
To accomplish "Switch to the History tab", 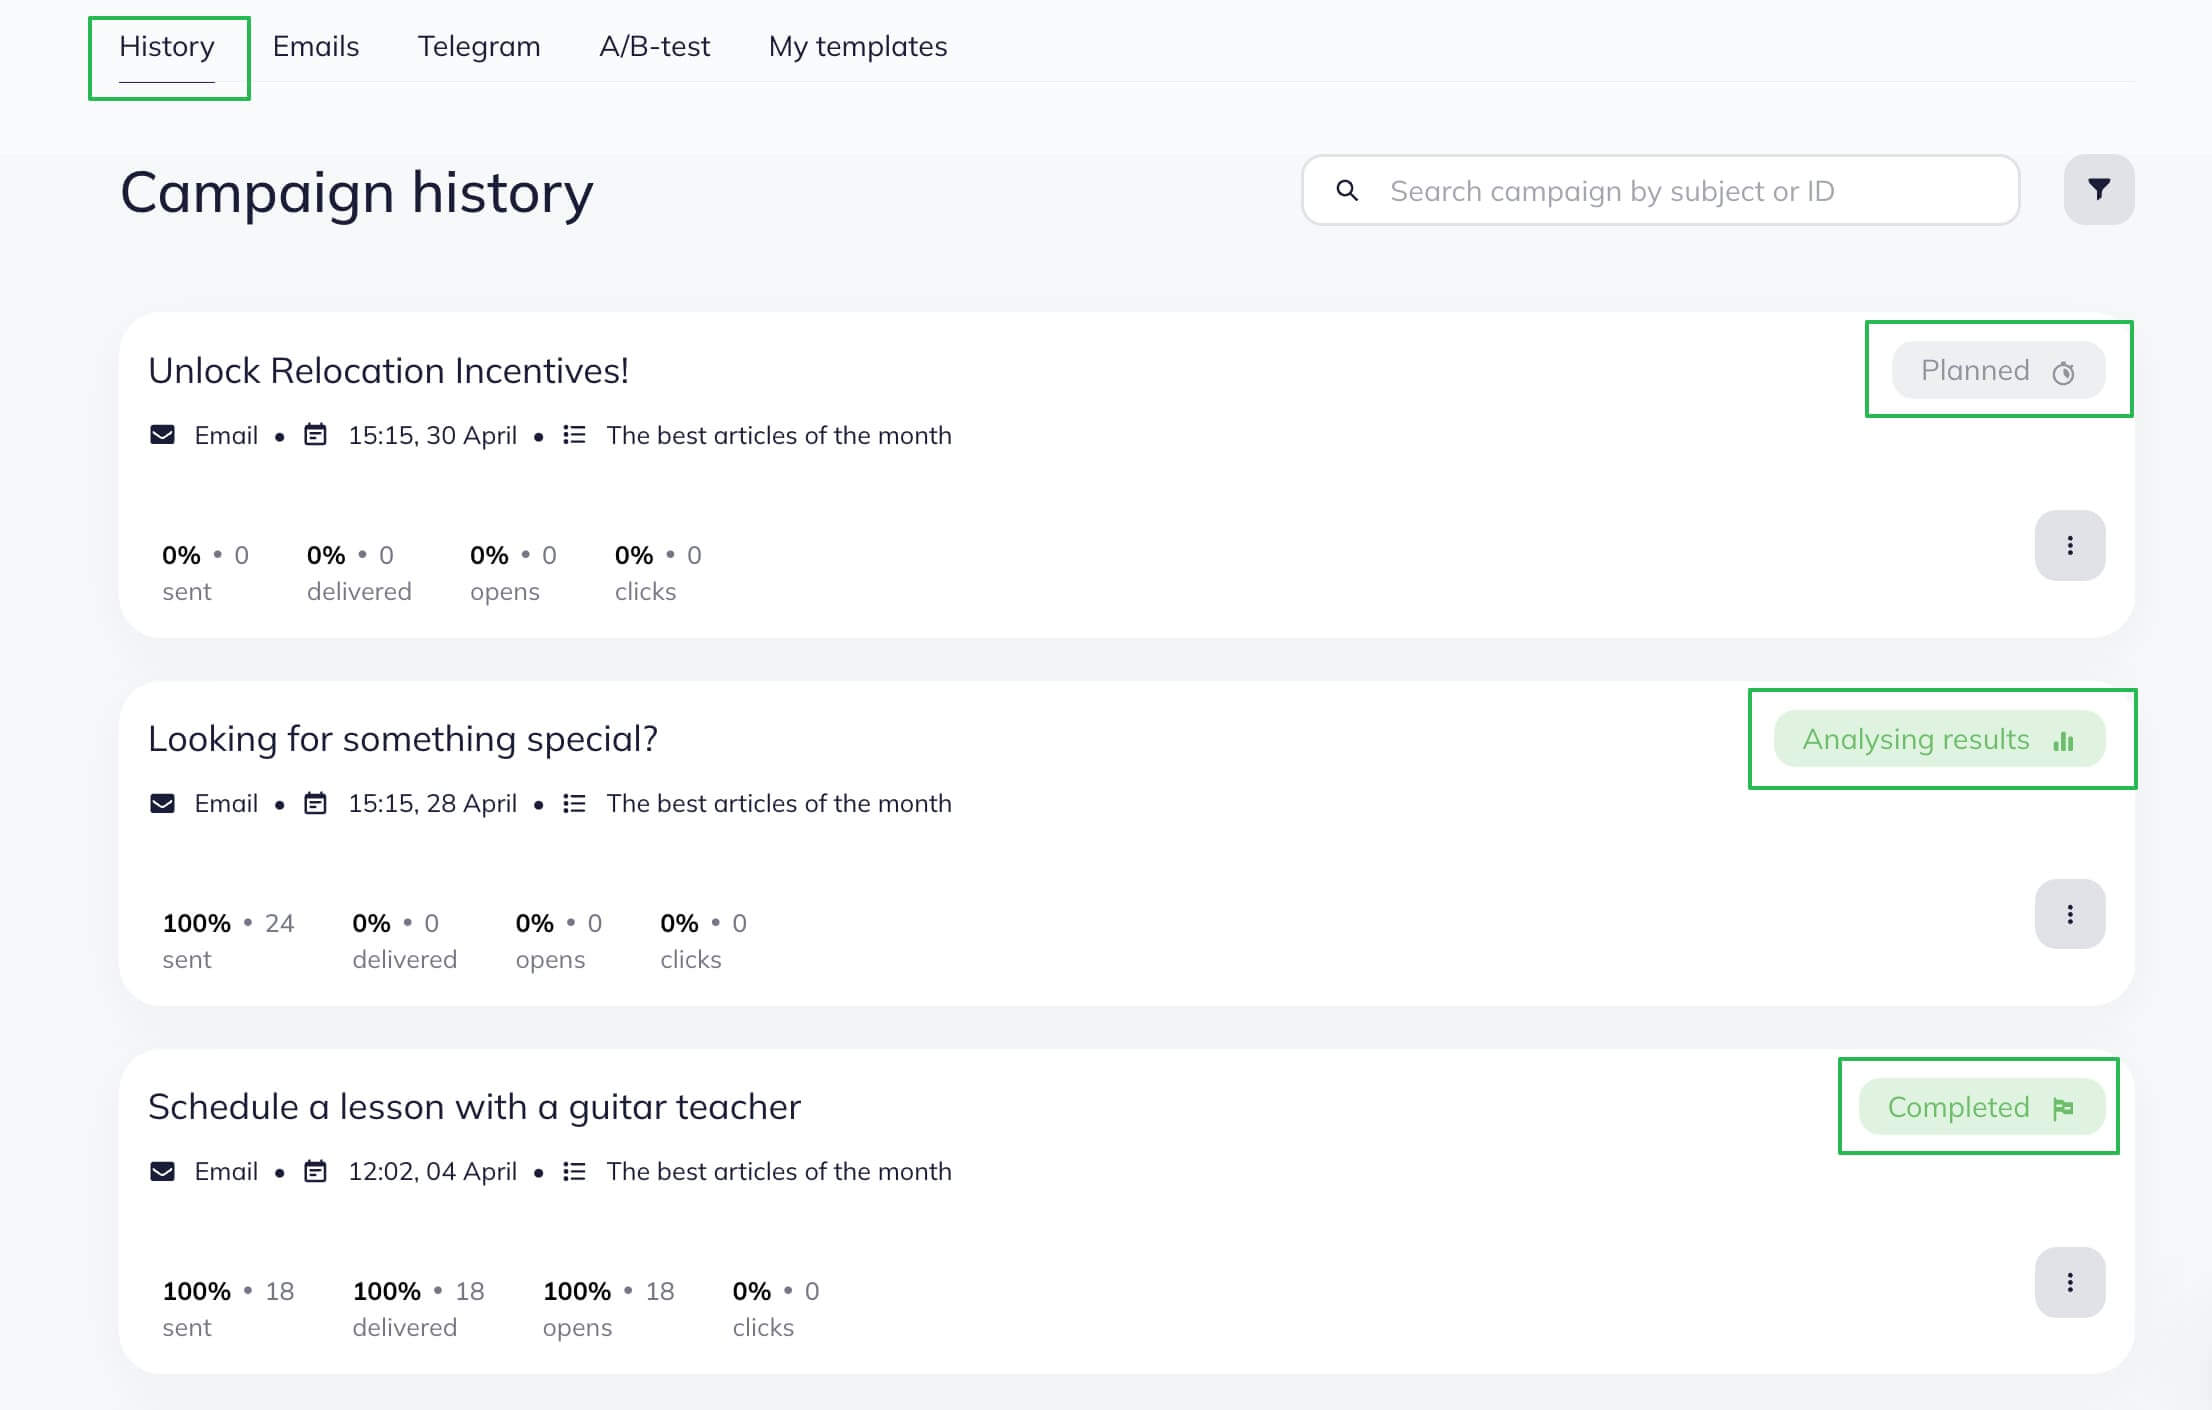I will tap(167, 47).
